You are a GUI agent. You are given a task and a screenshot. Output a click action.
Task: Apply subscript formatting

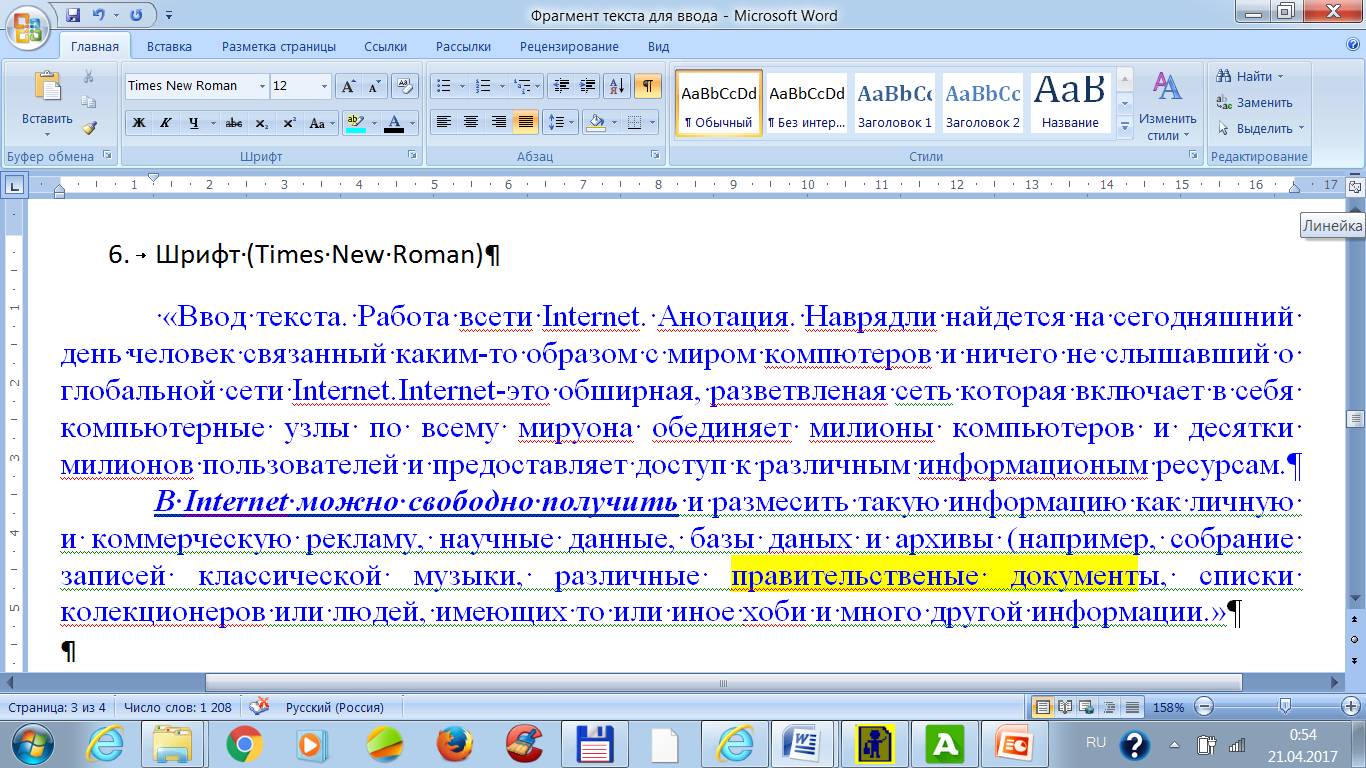point(261,123)
